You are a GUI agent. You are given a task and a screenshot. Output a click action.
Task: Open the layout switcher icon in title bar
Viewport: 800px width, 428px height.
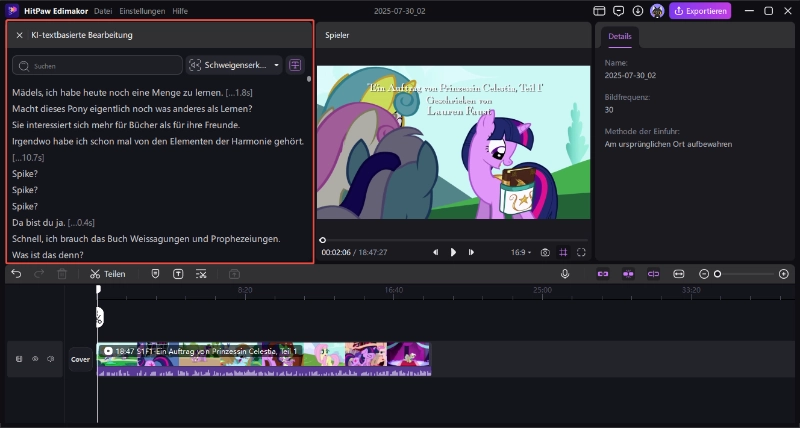pos(599,11)
